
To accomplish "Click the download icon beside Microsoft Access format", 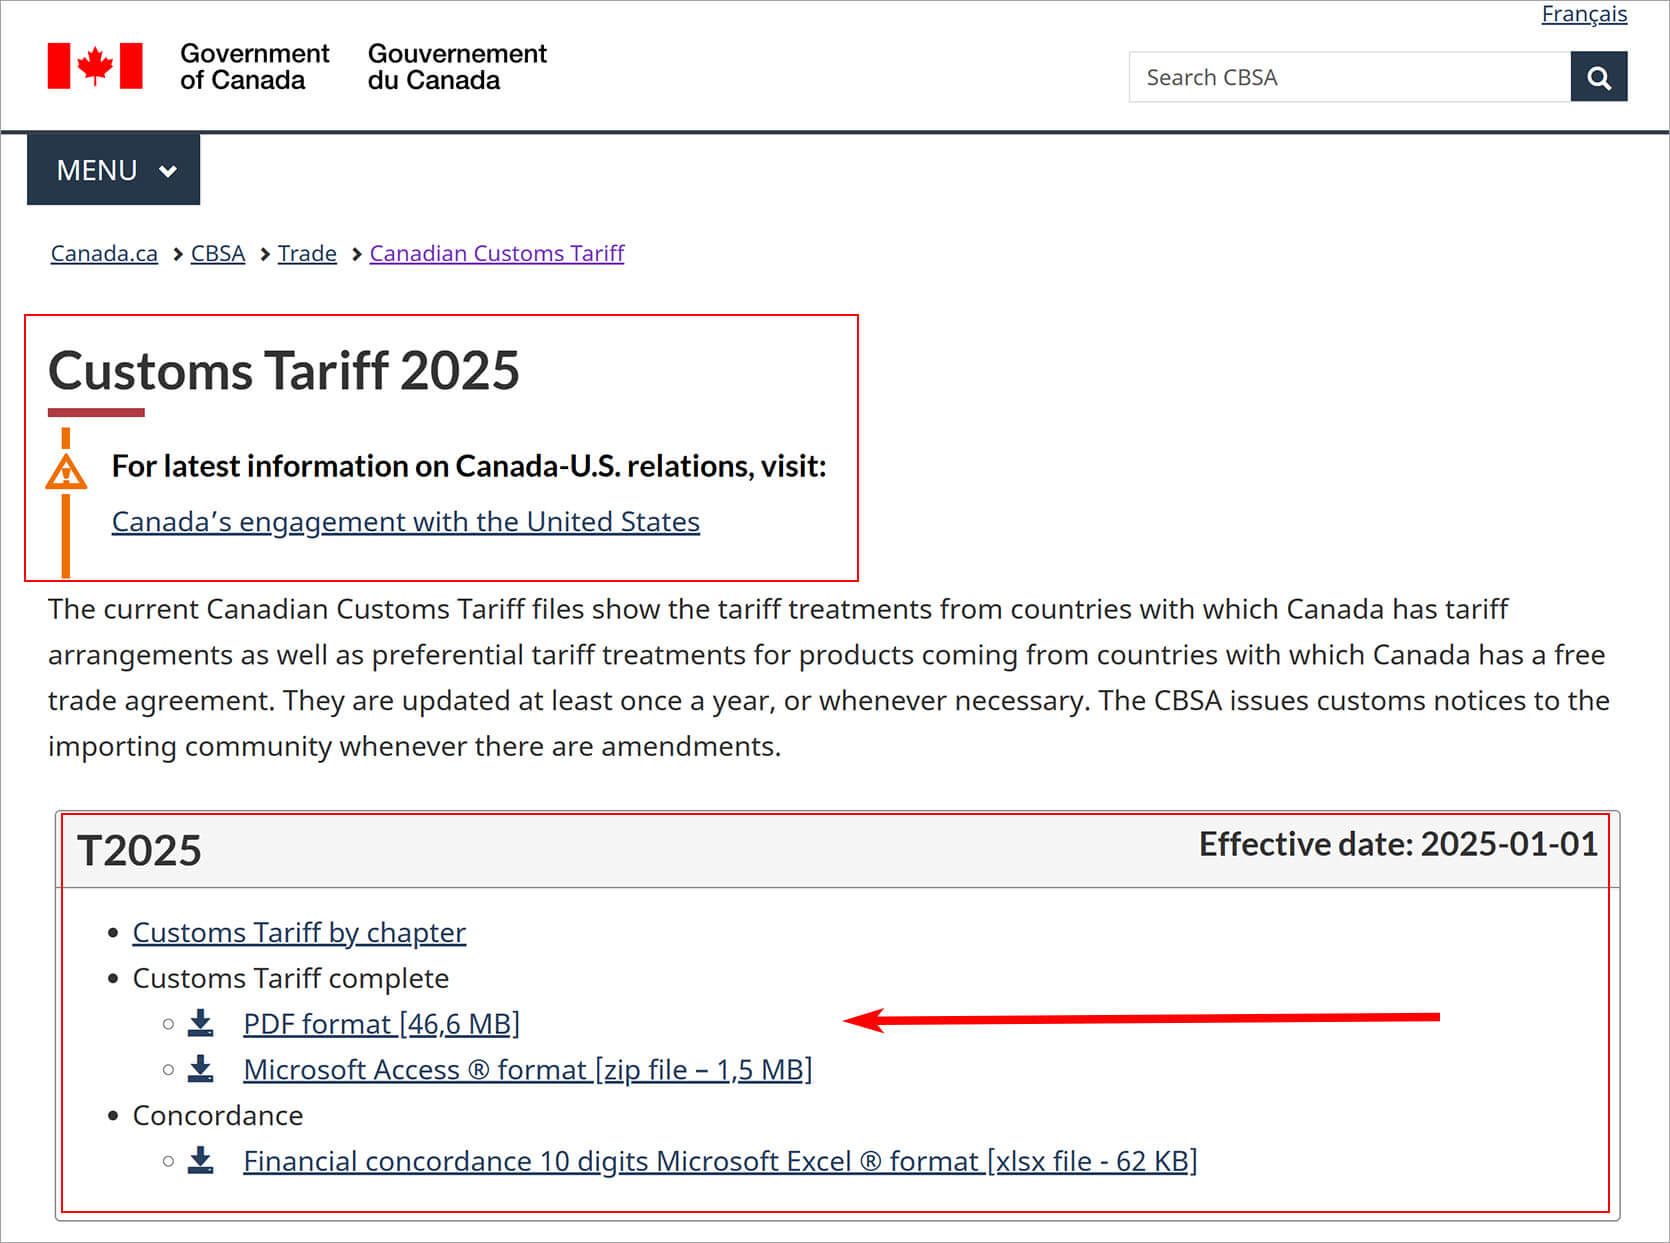I will tap(201, 1068).
